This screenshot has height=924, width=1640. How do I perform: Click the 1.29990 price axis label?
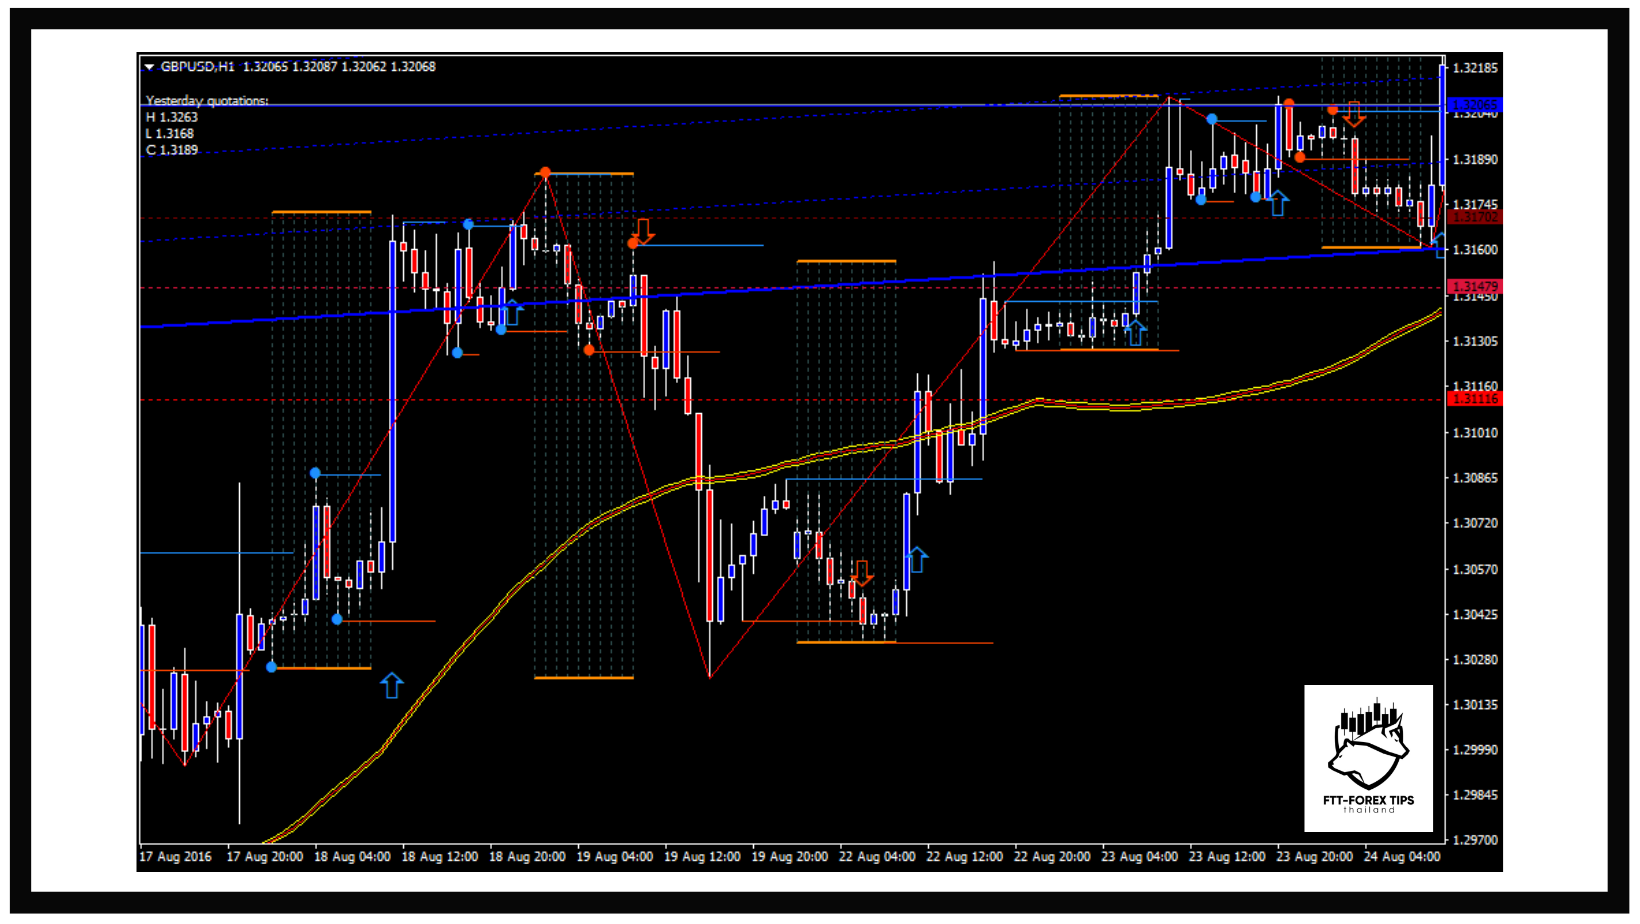1475,750
